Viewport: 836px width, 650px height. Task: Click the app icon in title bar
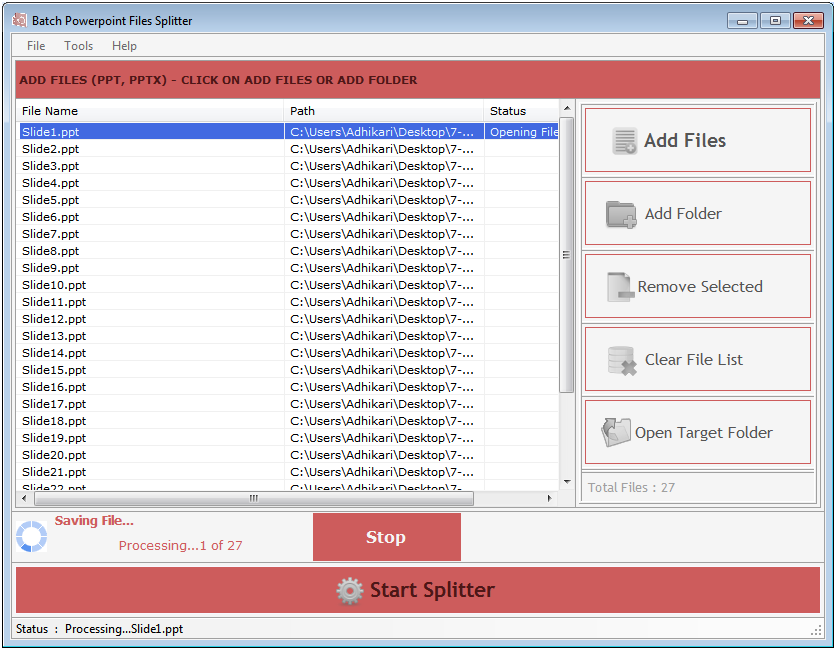pyautogui.click(x=20, y=20)
